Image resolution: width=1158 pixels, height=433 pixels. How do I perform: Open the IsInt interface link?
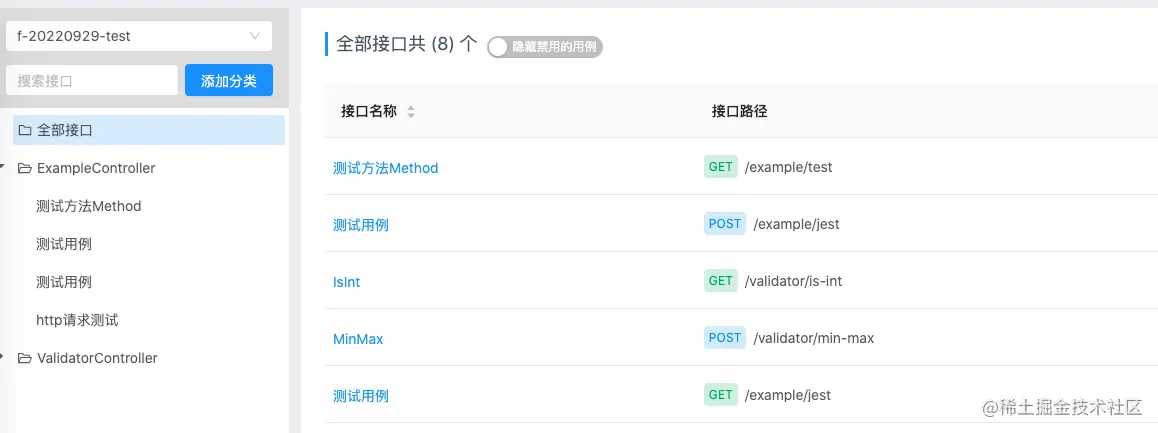(x=346, y=282)
